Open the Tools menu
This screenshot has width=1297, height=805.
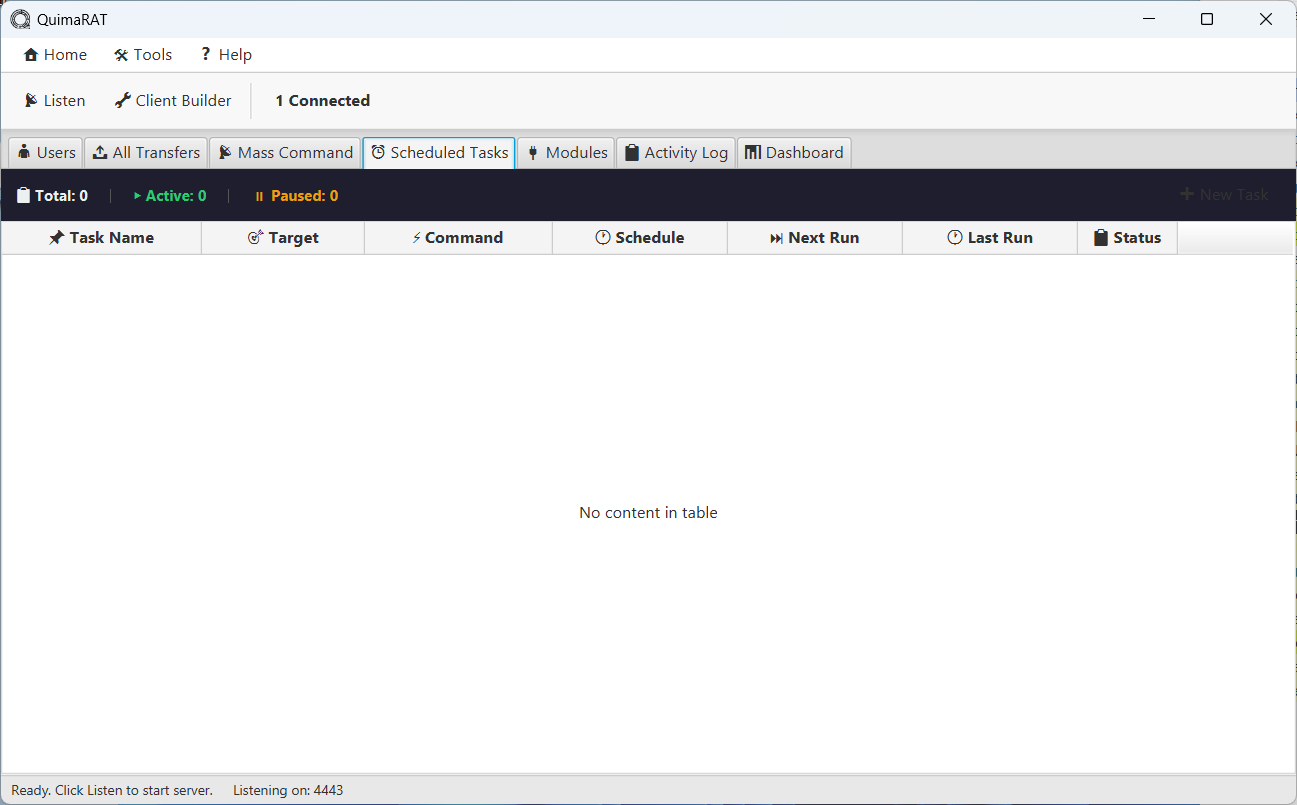(143, 54)
